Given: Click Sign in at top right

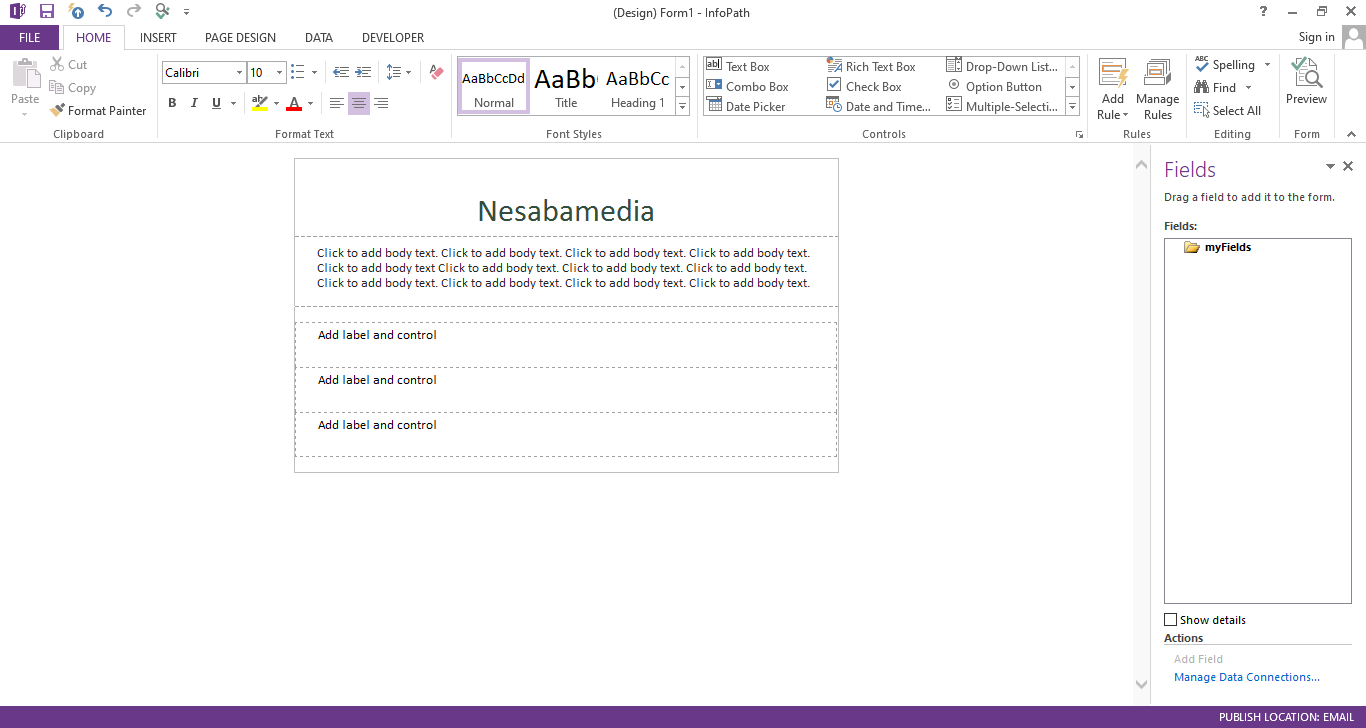Looking at the screenshot, I should tap(1316, 37).
